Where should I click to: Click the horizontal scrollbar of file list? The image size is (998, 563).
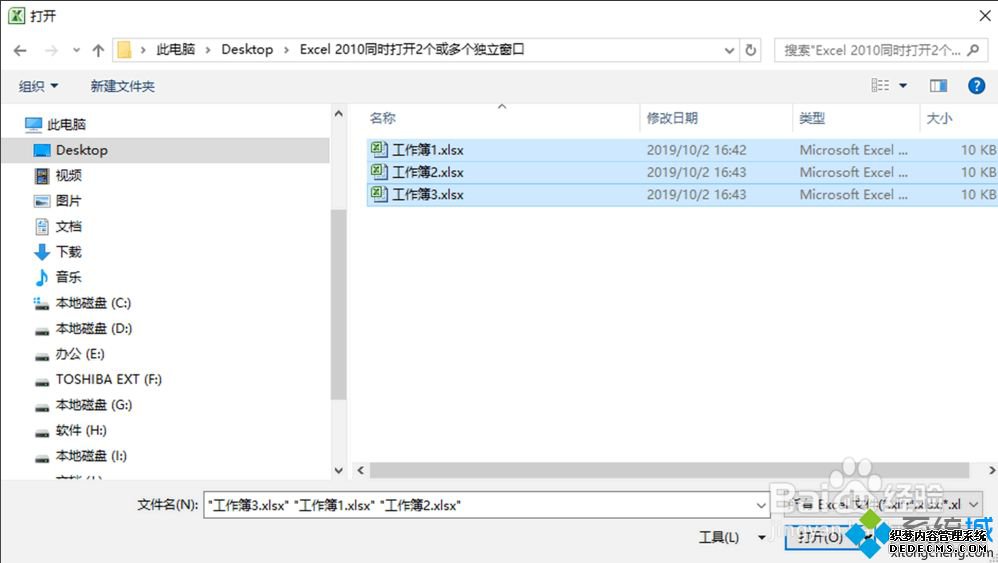coord(669,470)
